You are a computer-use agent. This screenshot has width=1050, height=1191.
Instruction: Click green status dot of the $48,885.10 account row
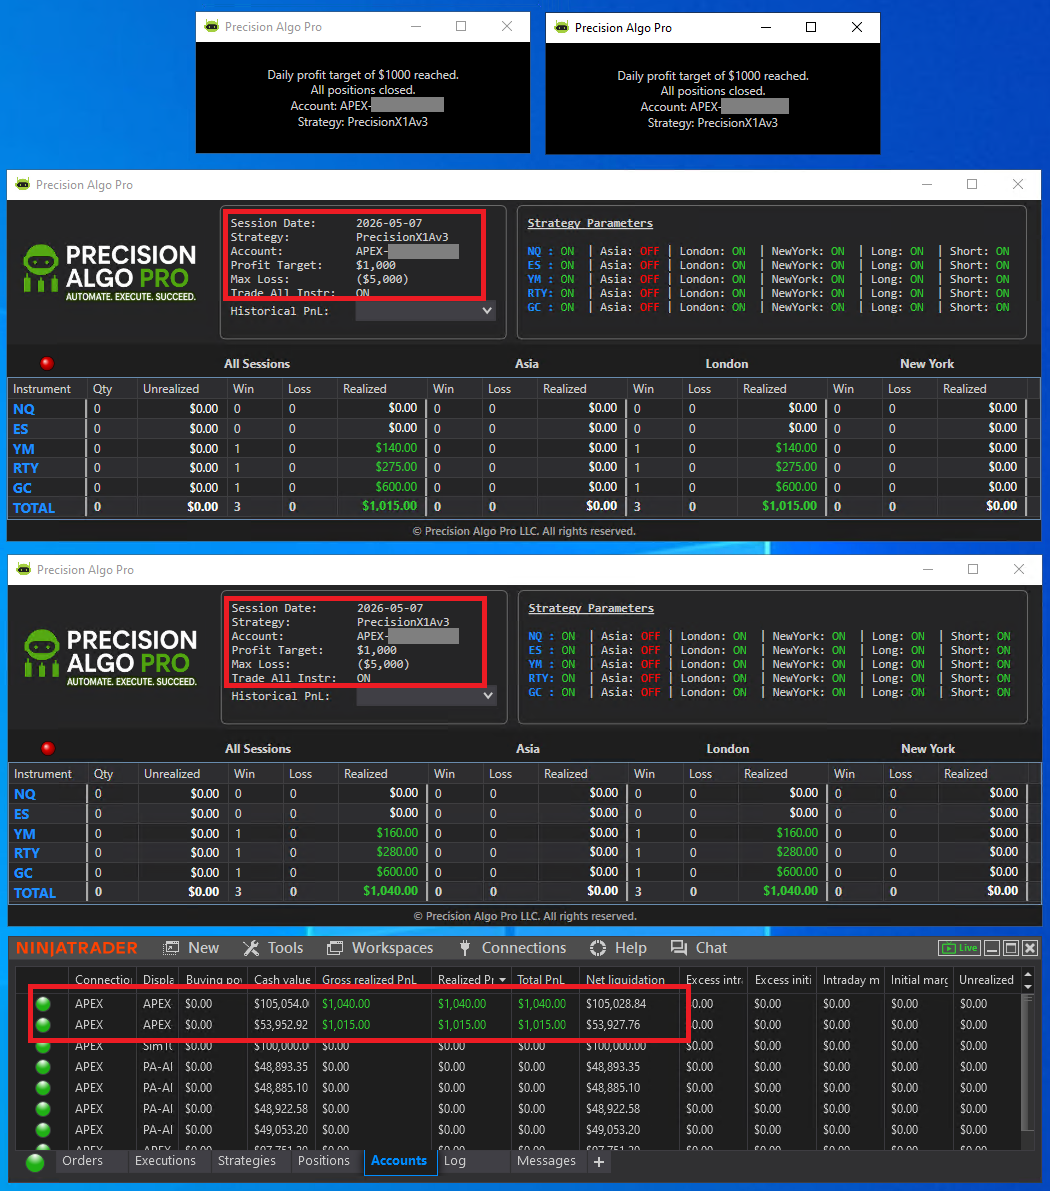[43, 1088]
